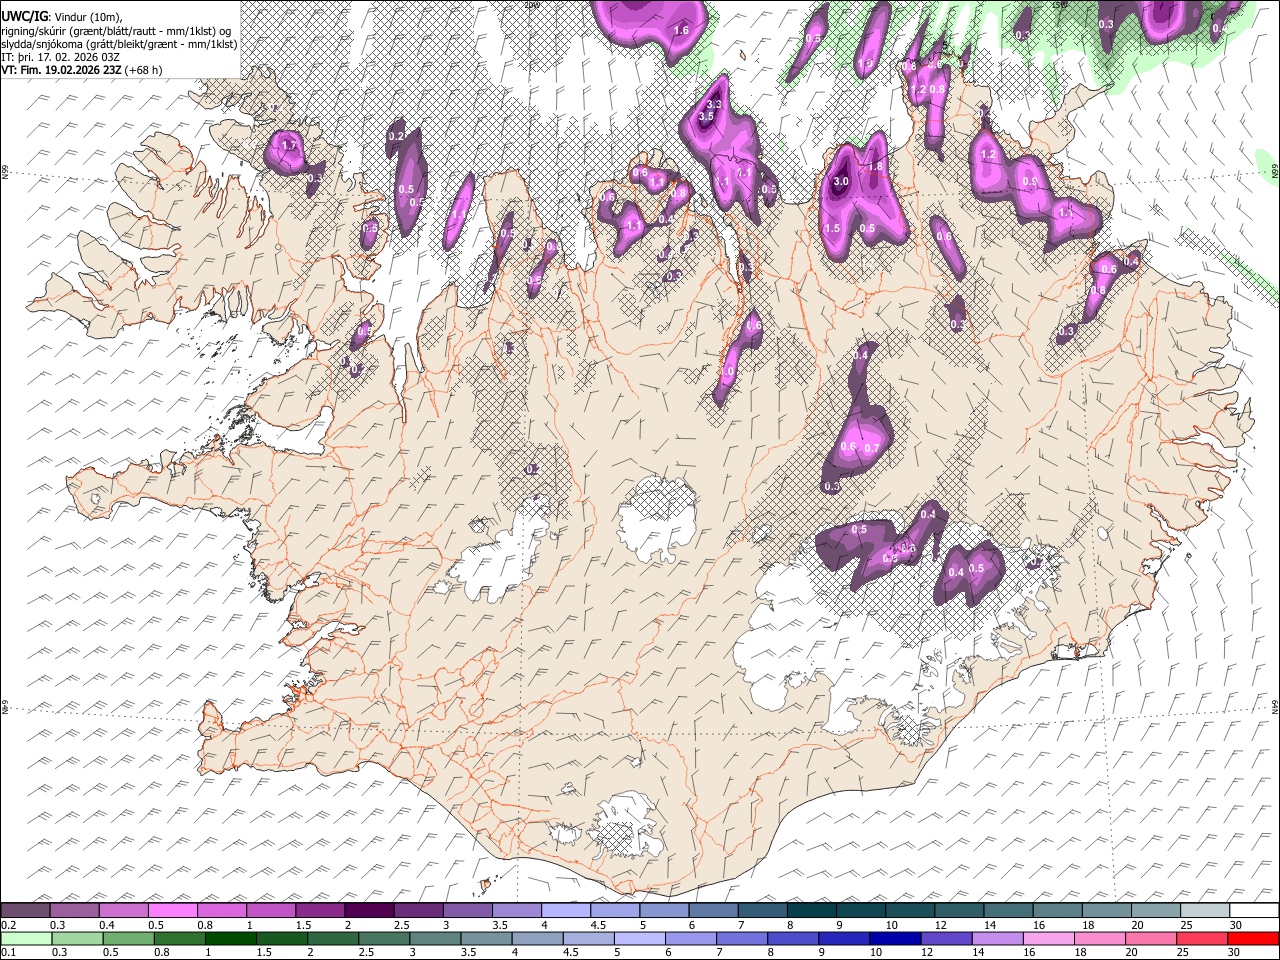The height and width of the screenshot is (960, 1280).
Task: Select the pink lower legend swatch labeled 20
Action: tap(1150, 939)
